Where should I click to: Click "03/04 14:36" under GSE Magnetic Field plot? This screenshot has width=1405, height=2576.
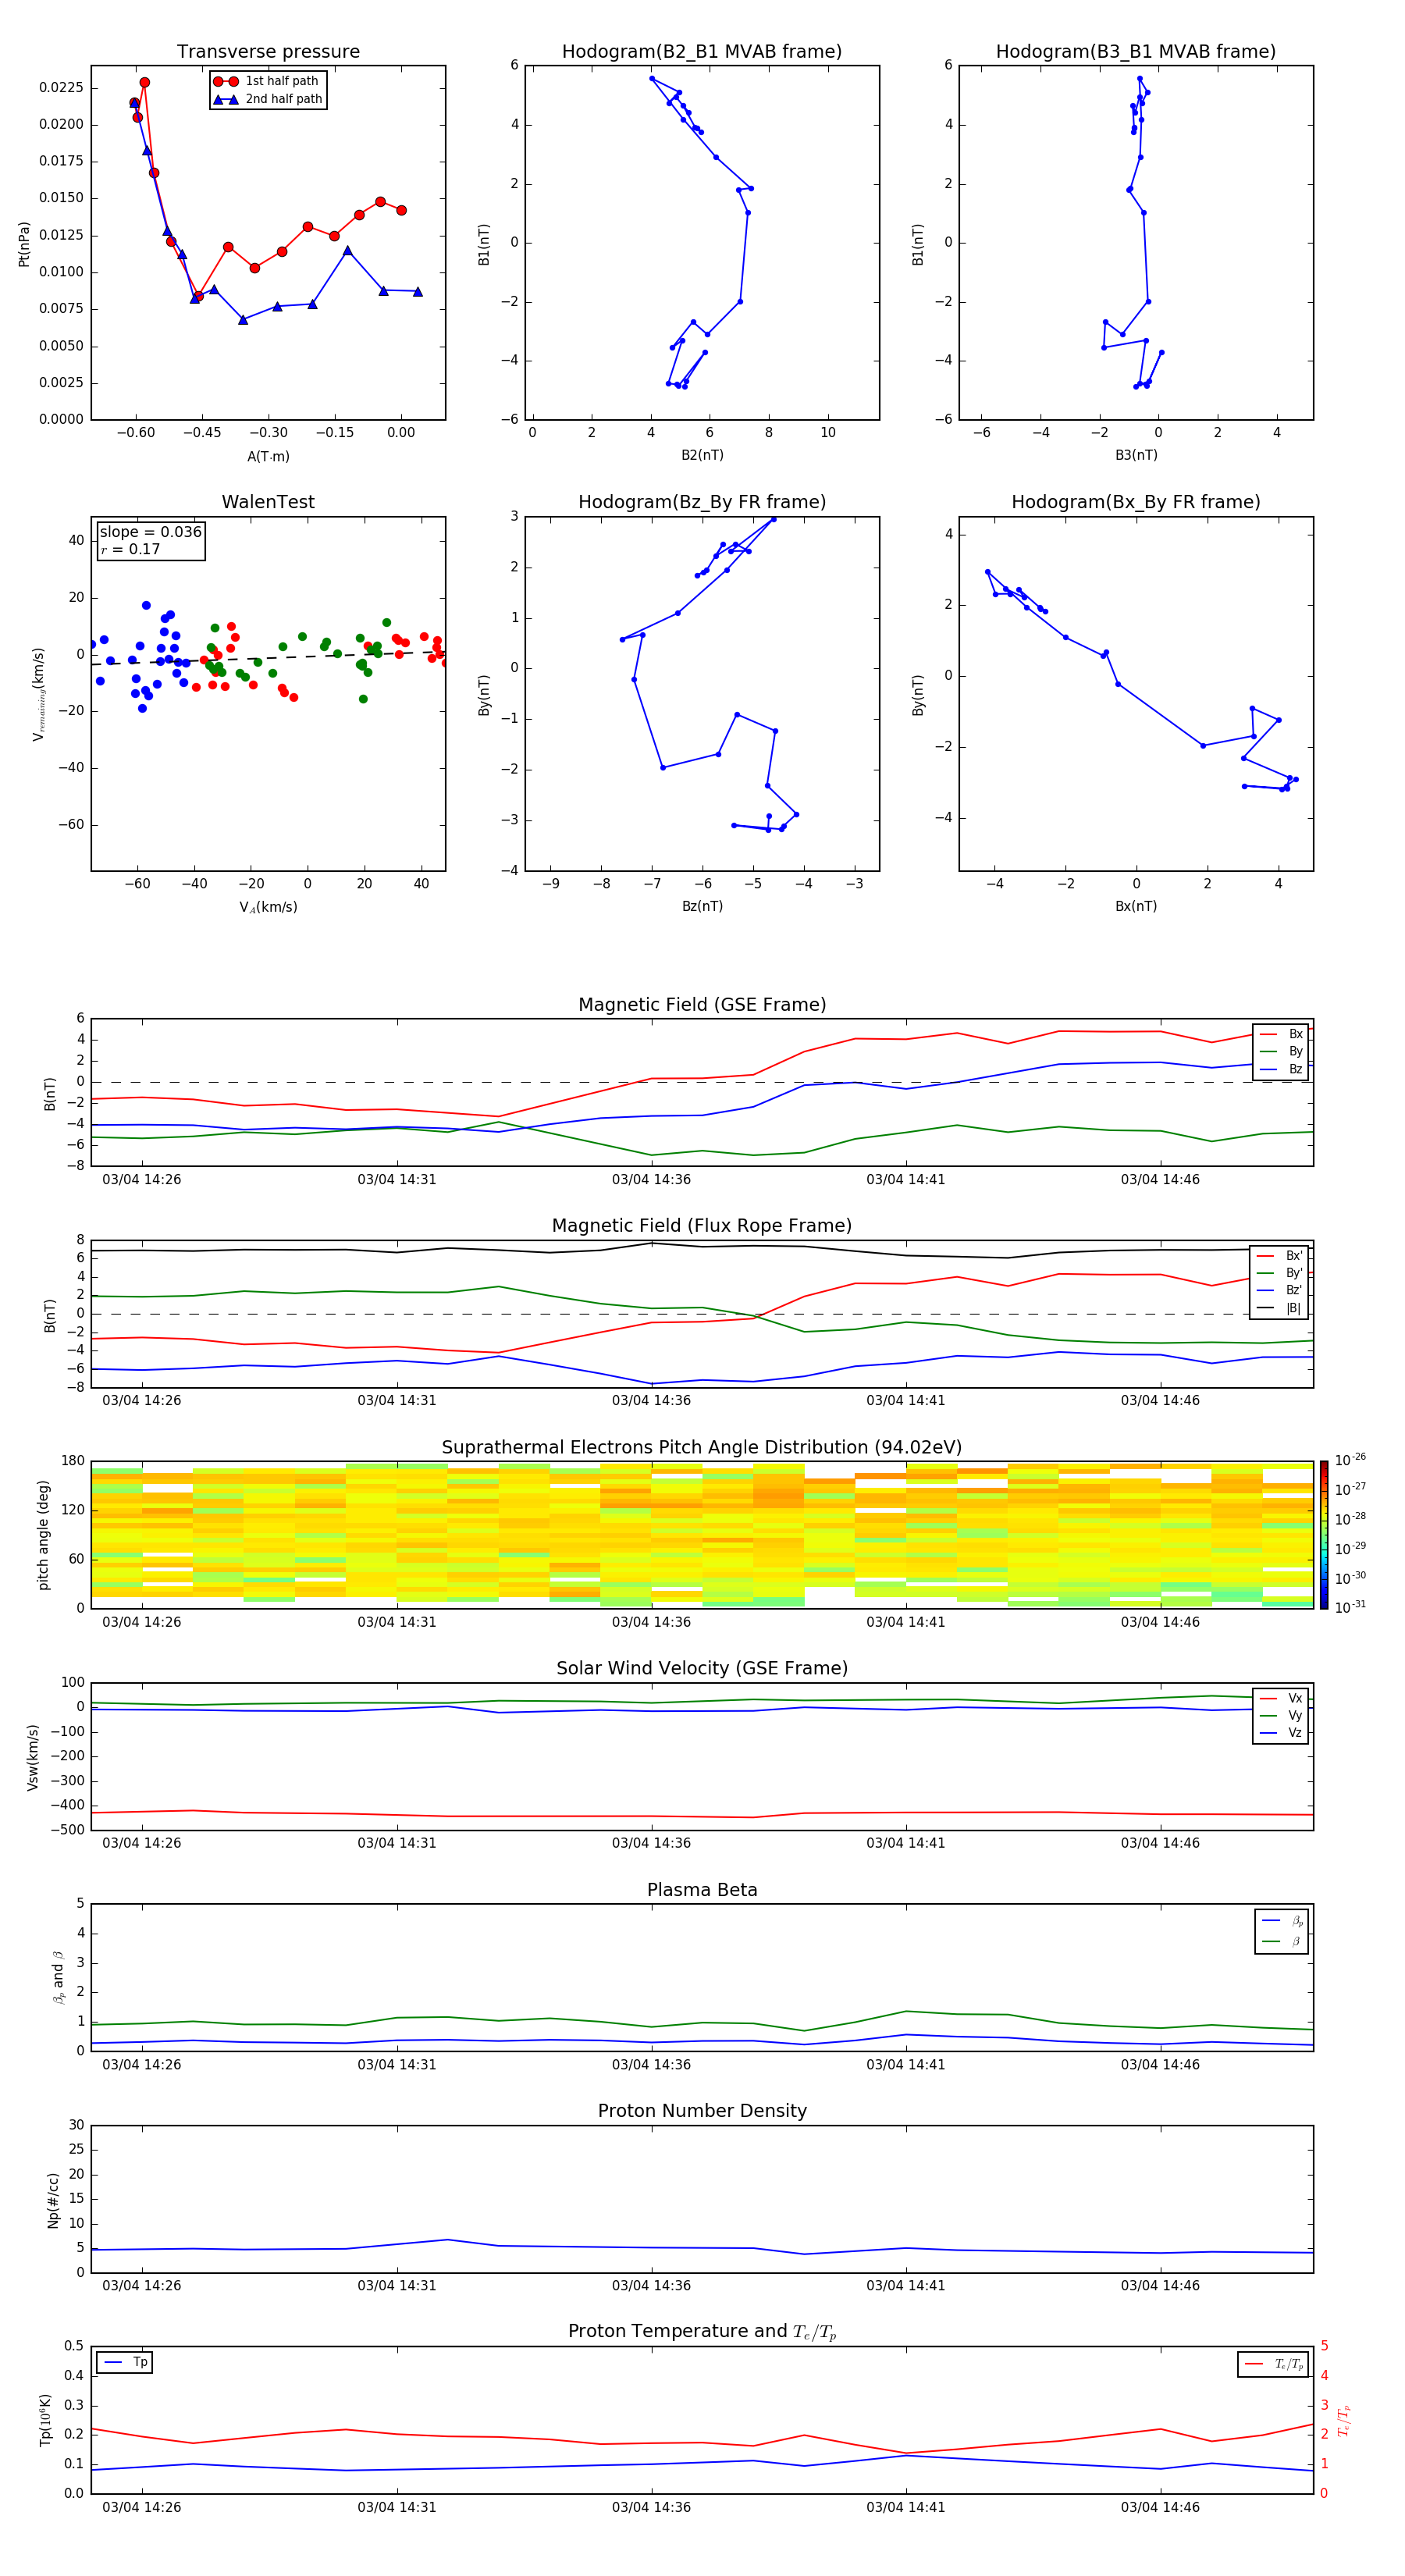(x=651, y=1180)
